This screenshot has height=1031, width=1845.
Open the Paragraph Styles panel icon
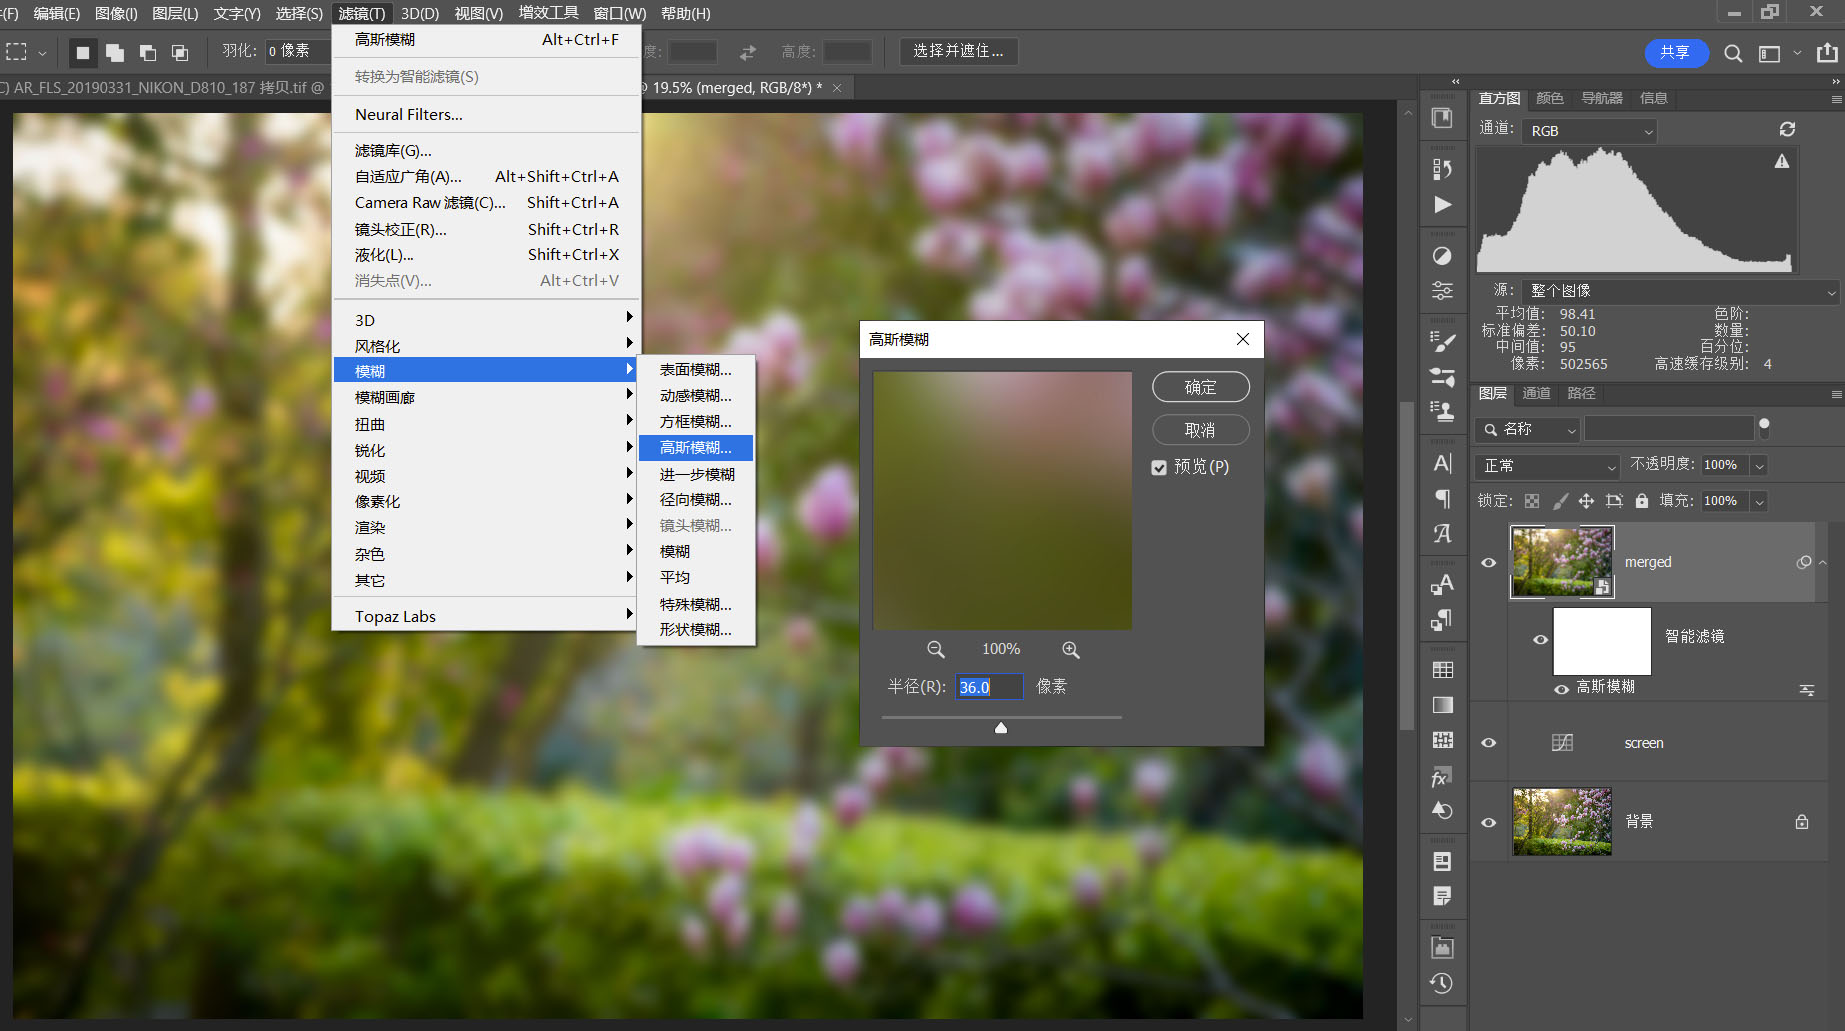1442,620
